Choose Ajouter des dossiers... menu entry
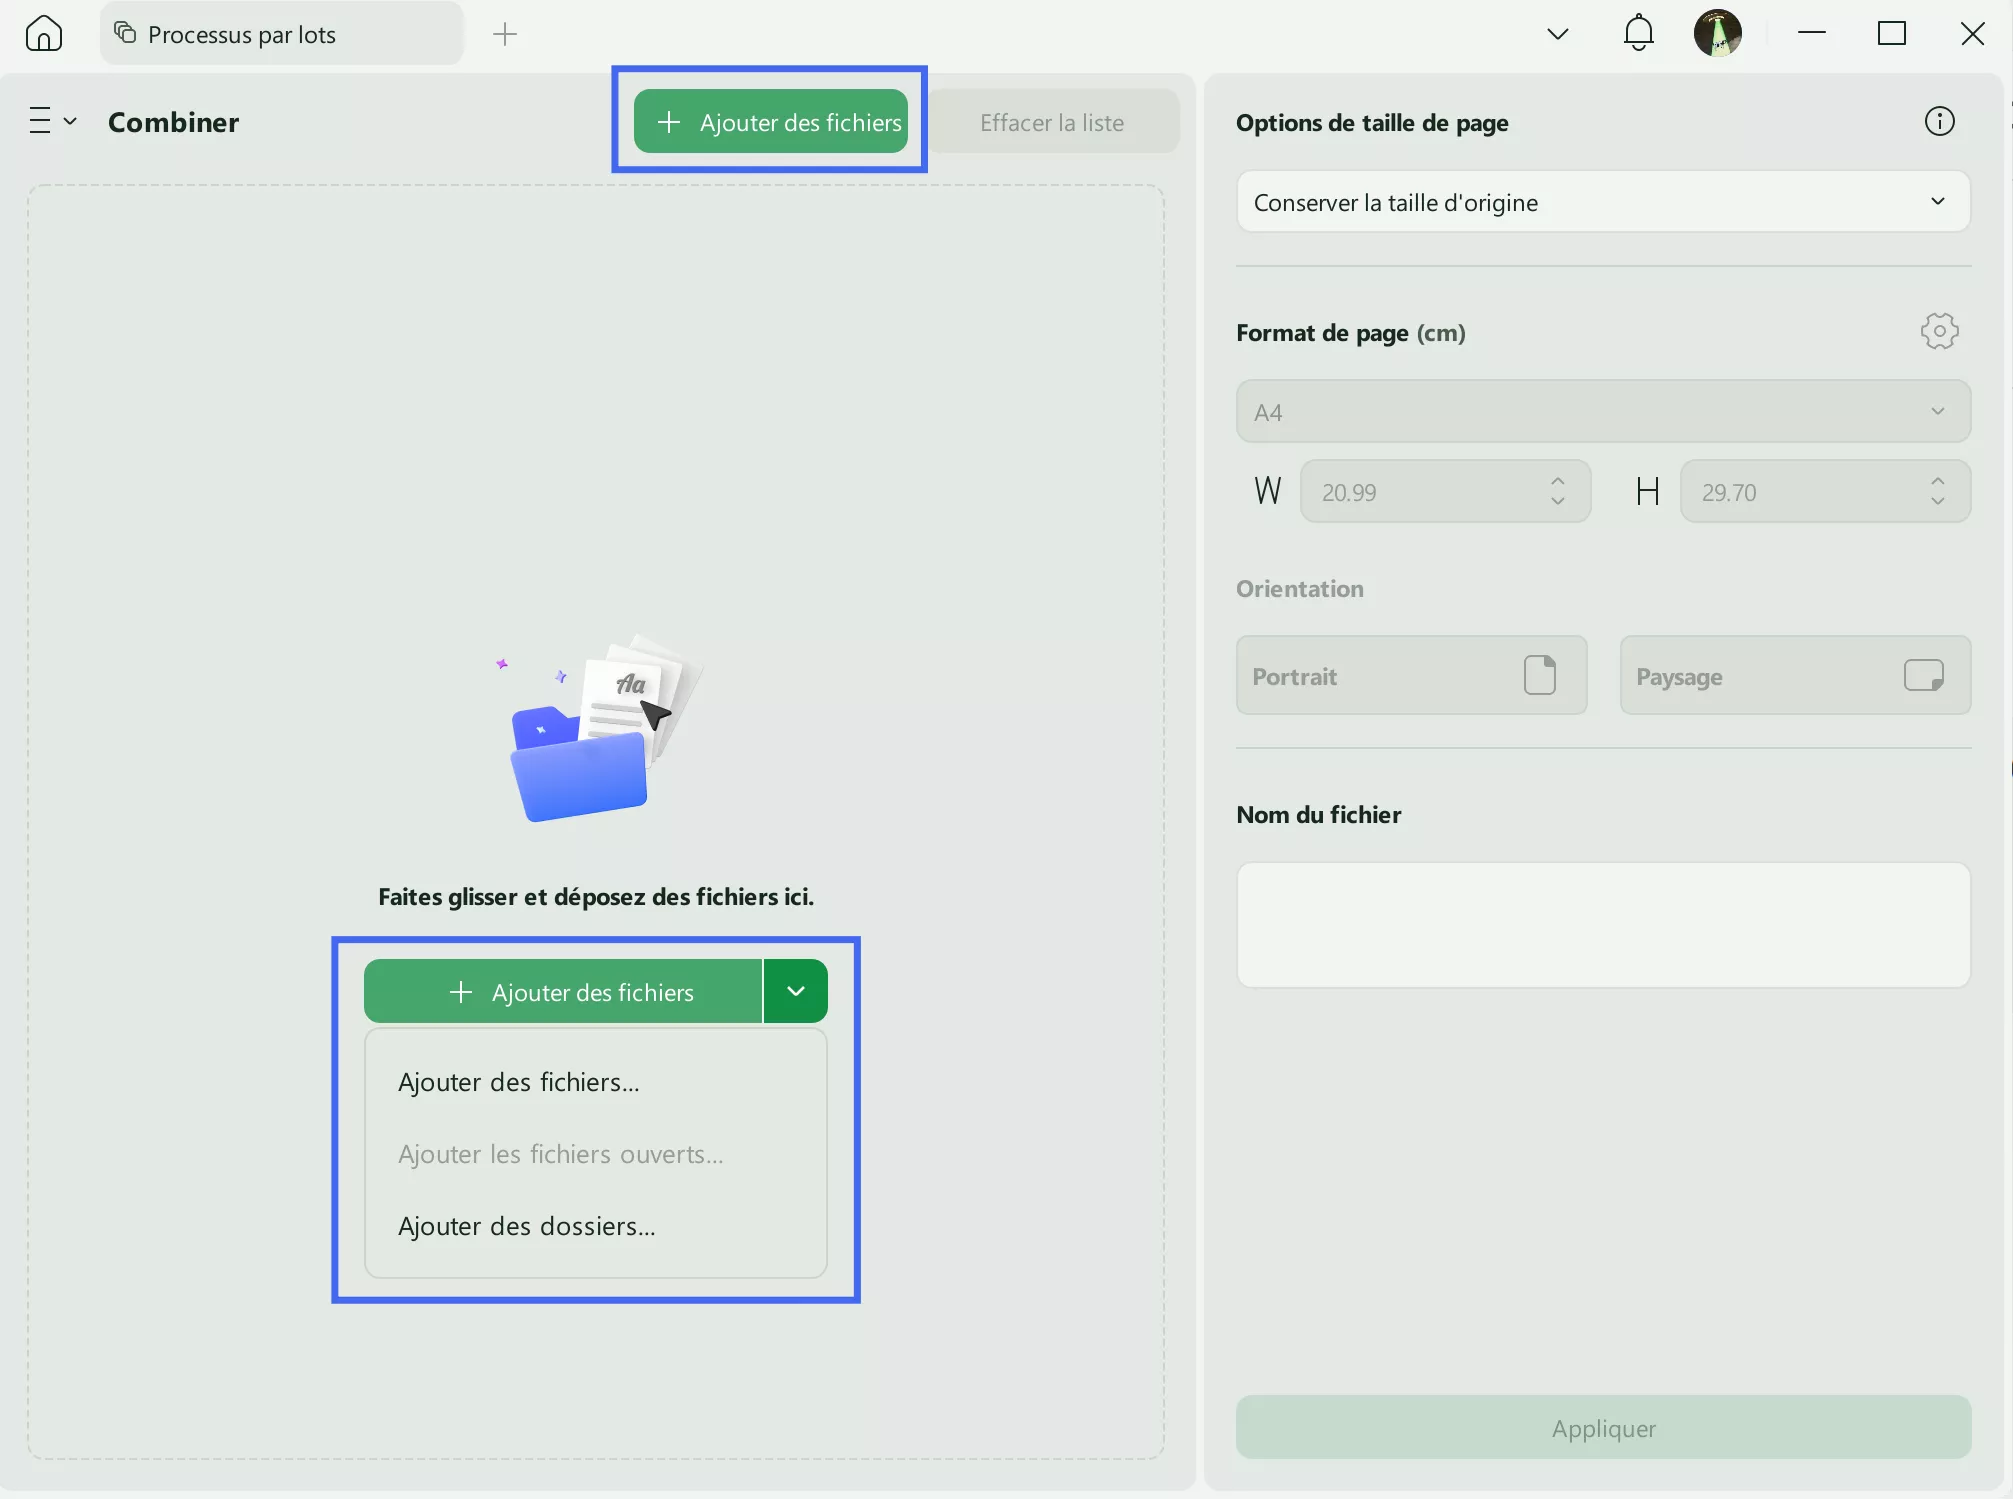The image size is (2013, 1499). [527, 1226]
